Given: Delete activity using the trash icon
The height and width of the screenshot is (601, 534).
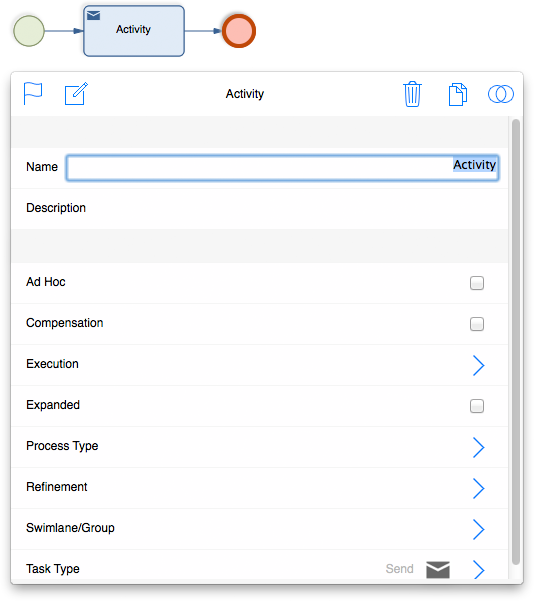Looking at the screenshot, I should (412, 94).
